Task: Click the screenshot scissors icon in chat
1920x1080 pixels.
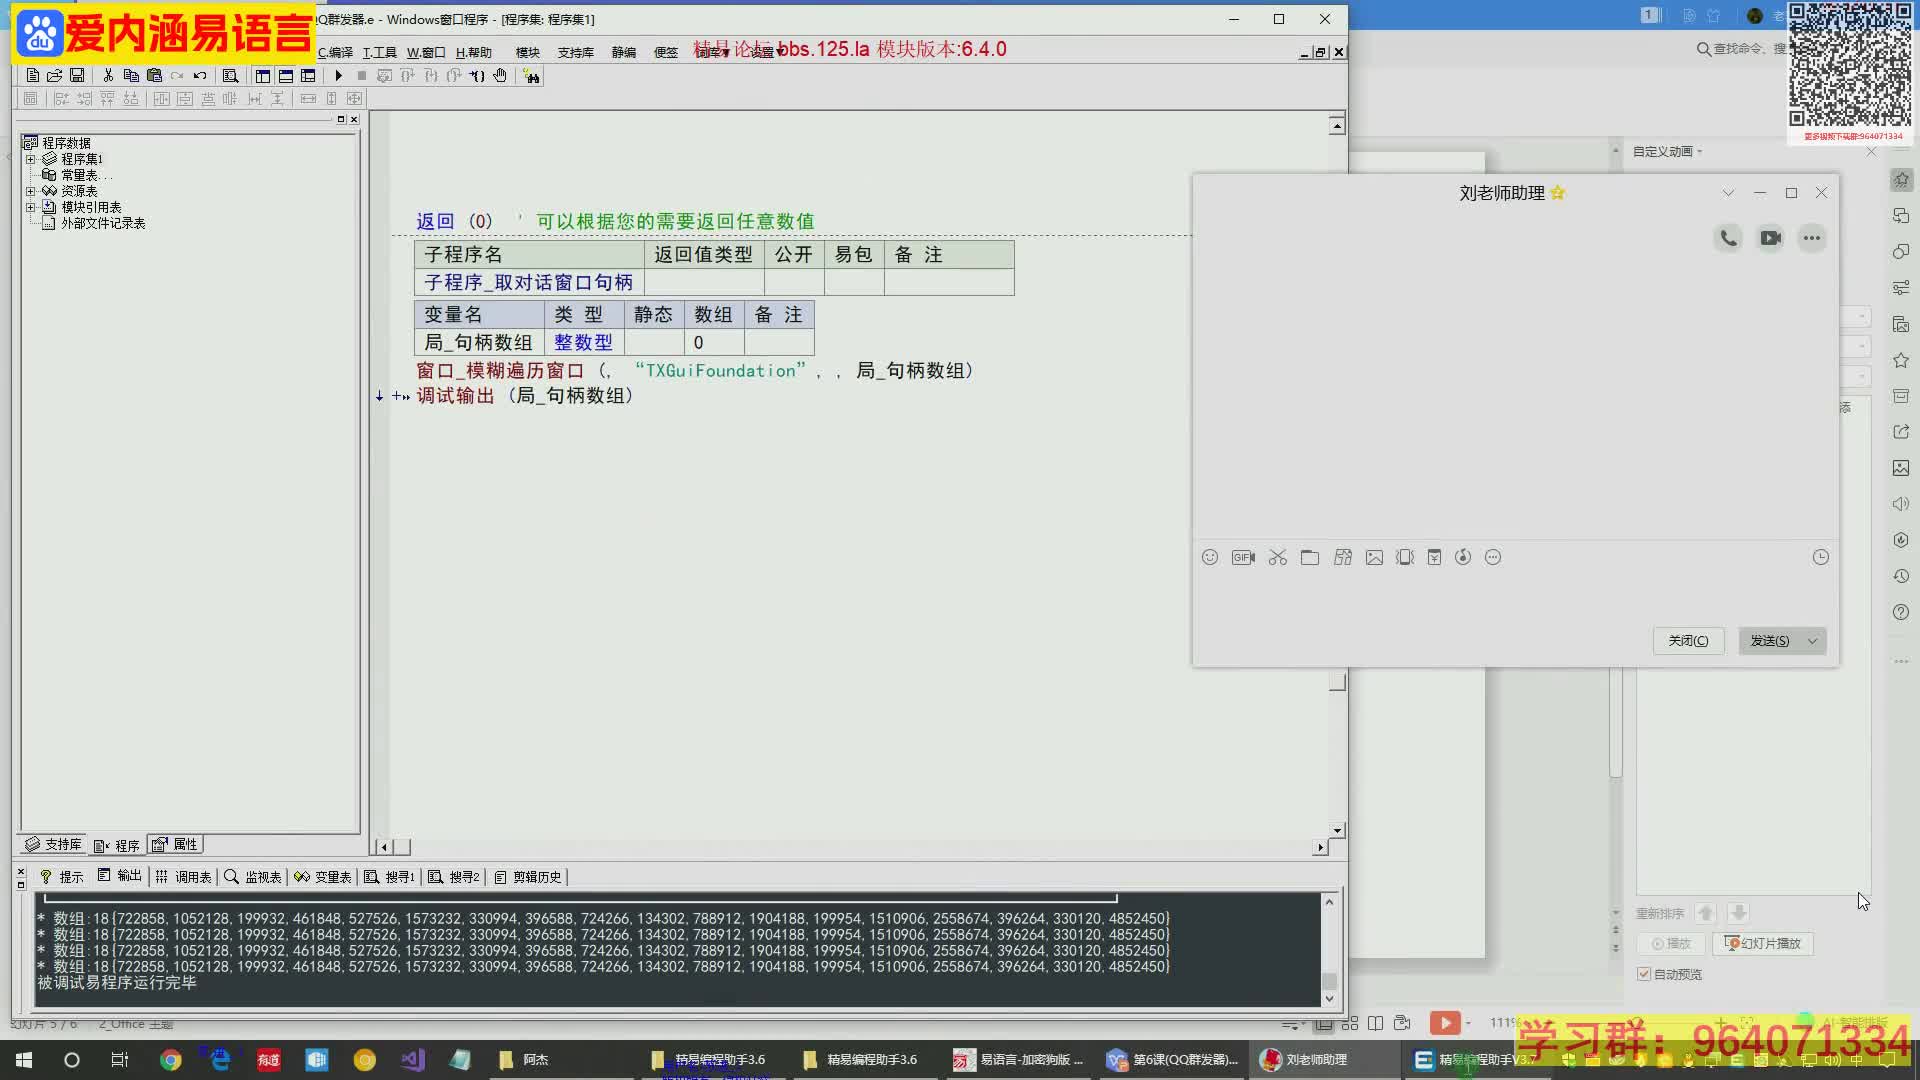Action: pos(1278,558)
